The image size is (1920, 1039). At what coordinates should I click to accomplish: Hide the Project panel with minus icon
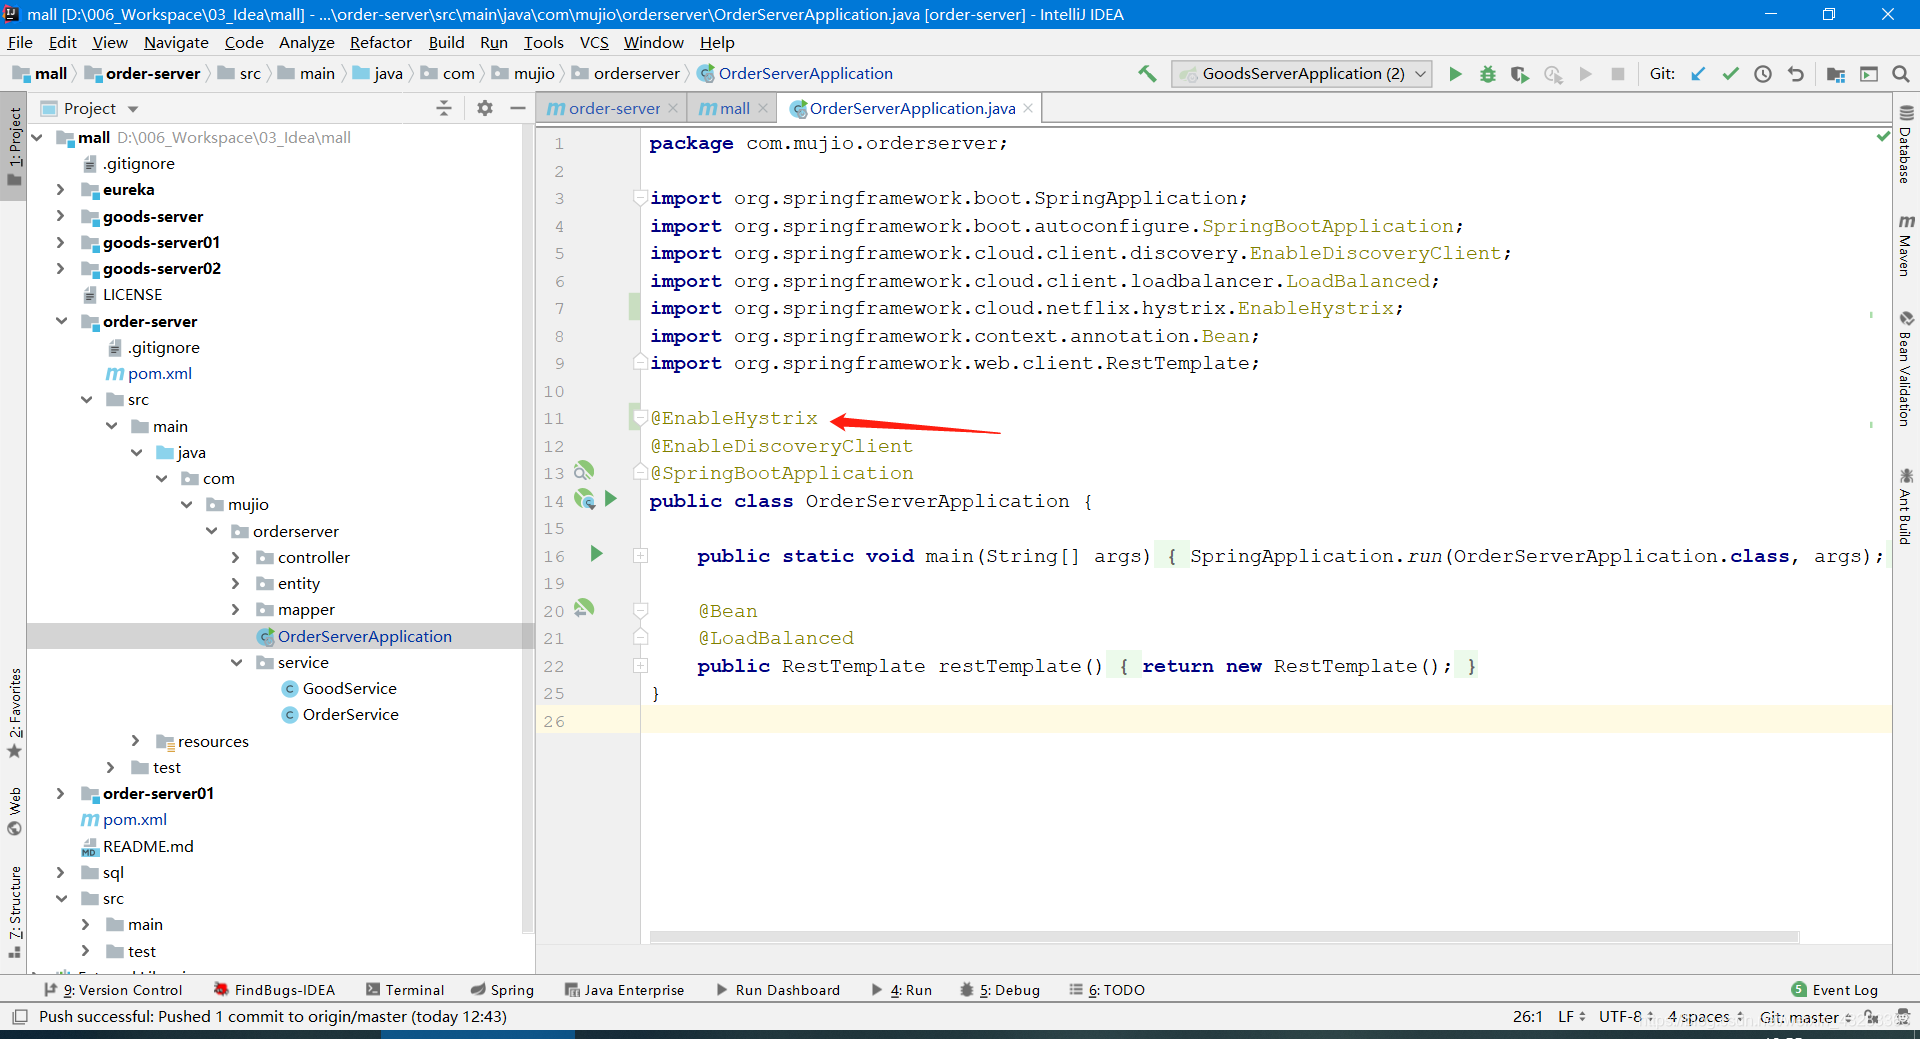tap(518, 108)
